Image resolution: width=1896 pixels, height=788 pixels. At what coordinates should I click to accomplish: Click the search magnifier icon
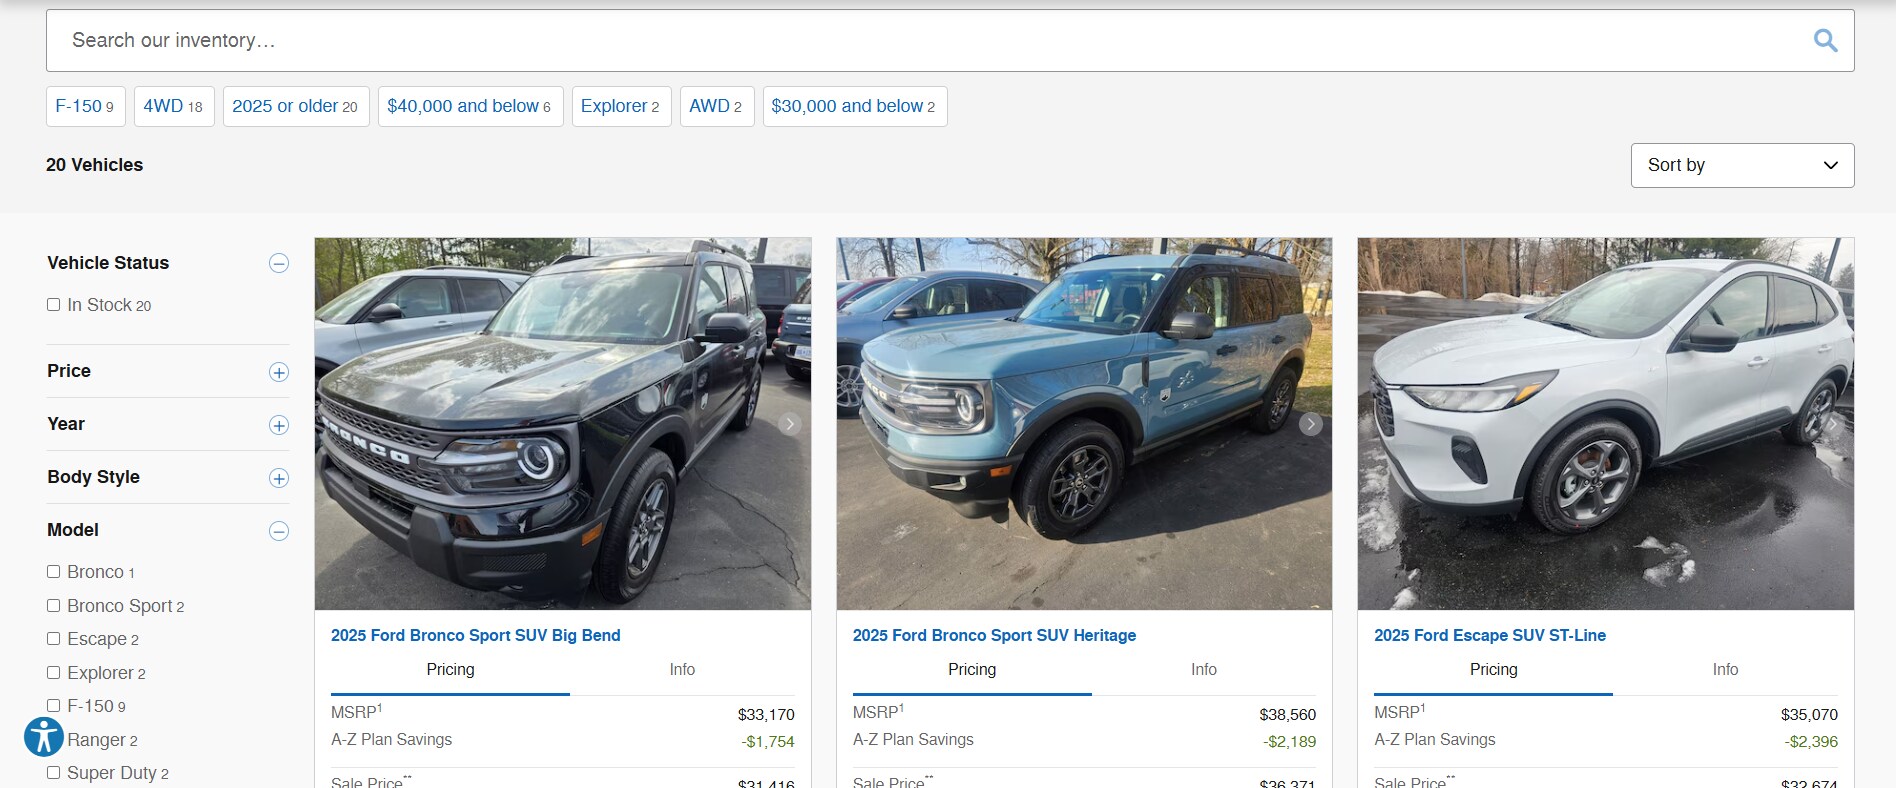[1825, 41]
